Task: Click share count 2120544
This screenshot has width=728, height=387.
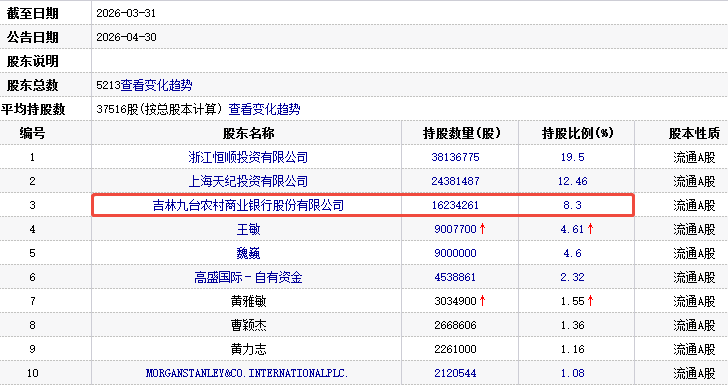Action: pyautogui.click(x=455, y=373)
